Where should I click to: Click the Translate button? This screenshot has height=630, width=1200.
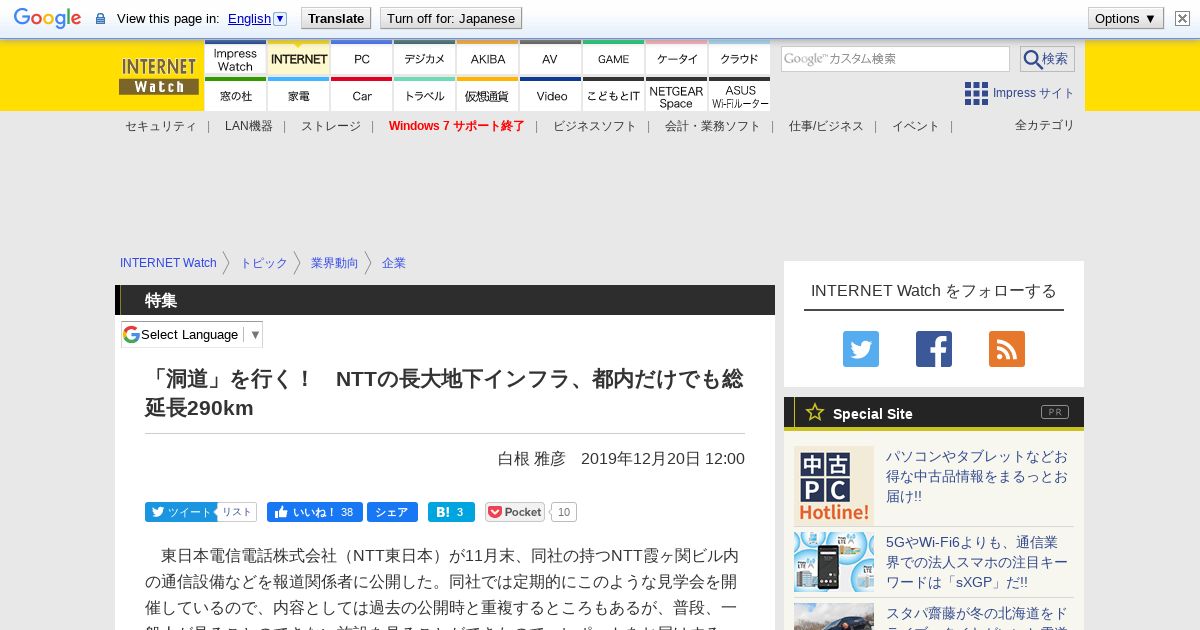pos(335,18)
